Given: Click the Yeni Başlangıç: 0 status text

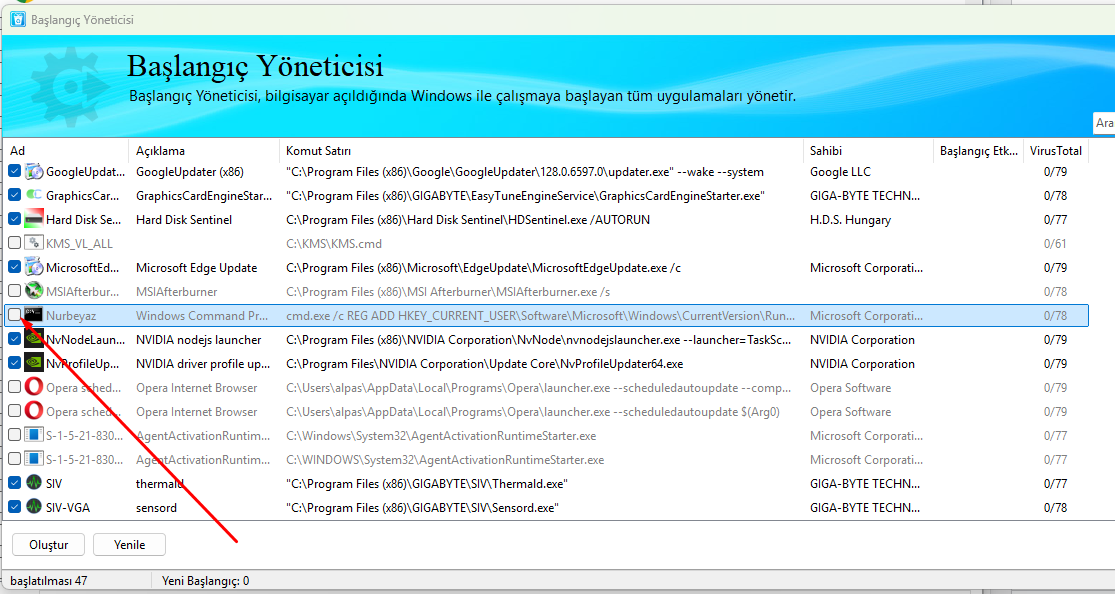Looking at the screenshot, I should tap(206, 580).
